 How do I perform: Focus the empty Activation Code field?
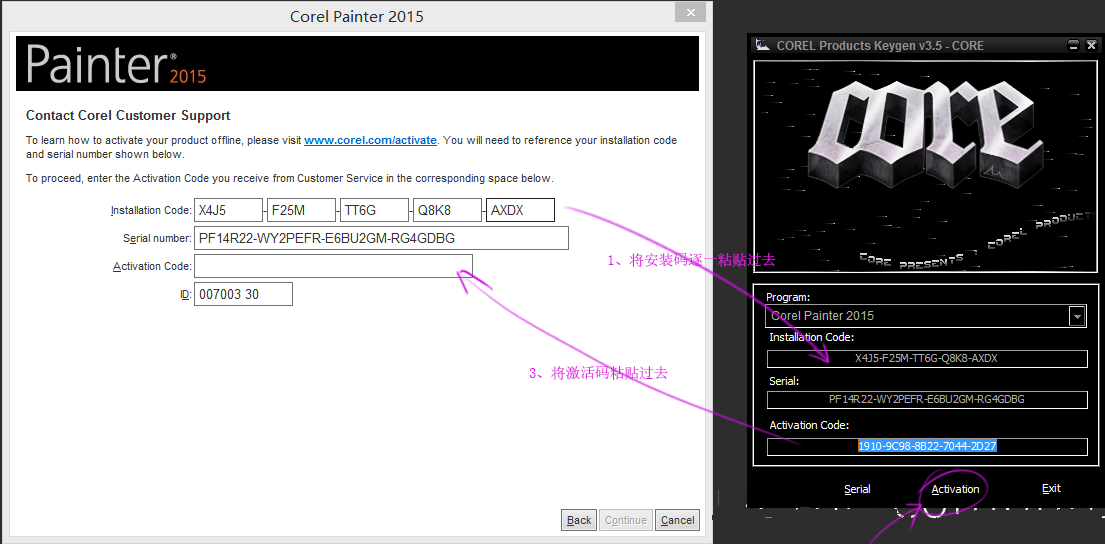[x=333, y=266]
